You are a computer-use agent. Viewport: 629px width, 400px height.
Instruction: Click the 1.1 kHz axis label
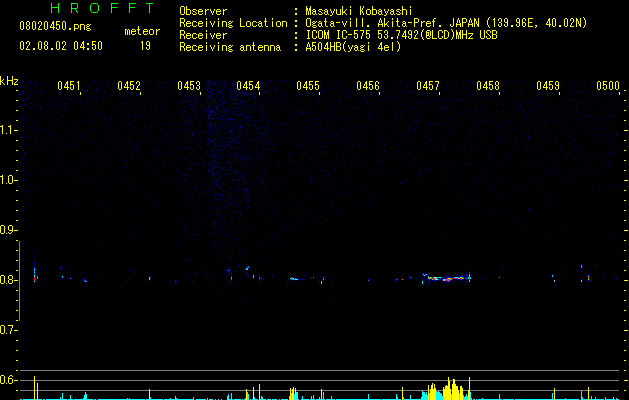8,130
